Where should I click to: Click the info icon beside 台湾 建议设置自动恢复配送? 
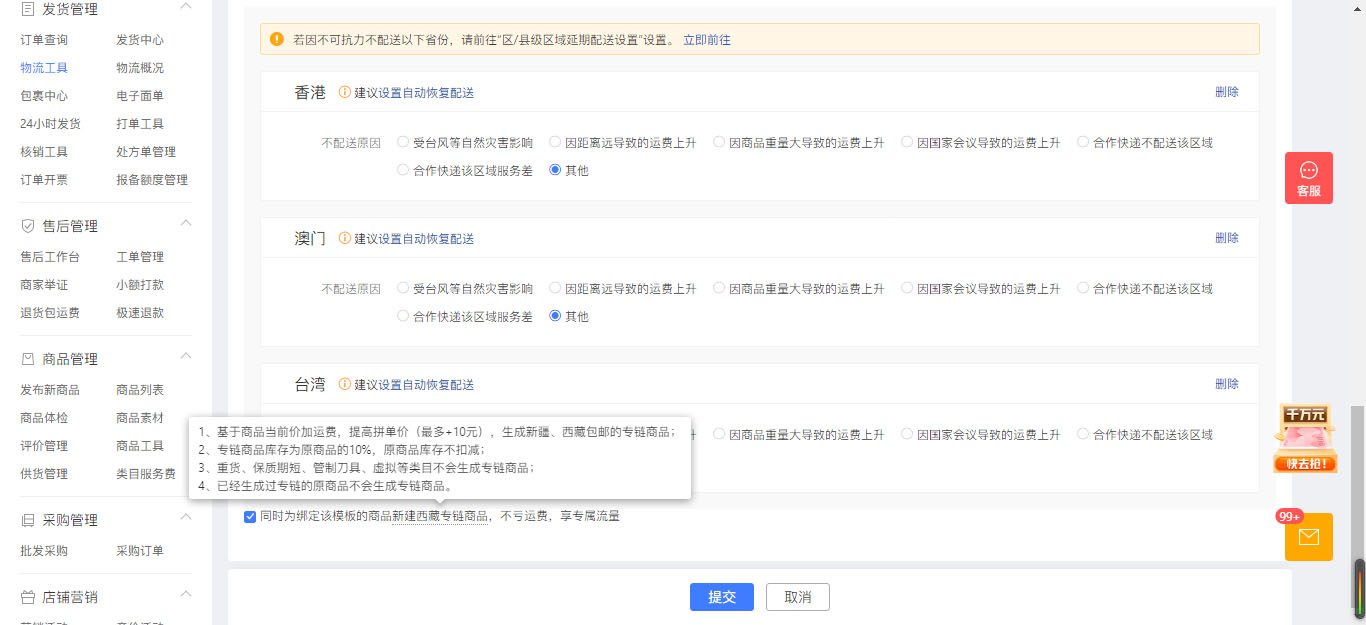(344, 384)
